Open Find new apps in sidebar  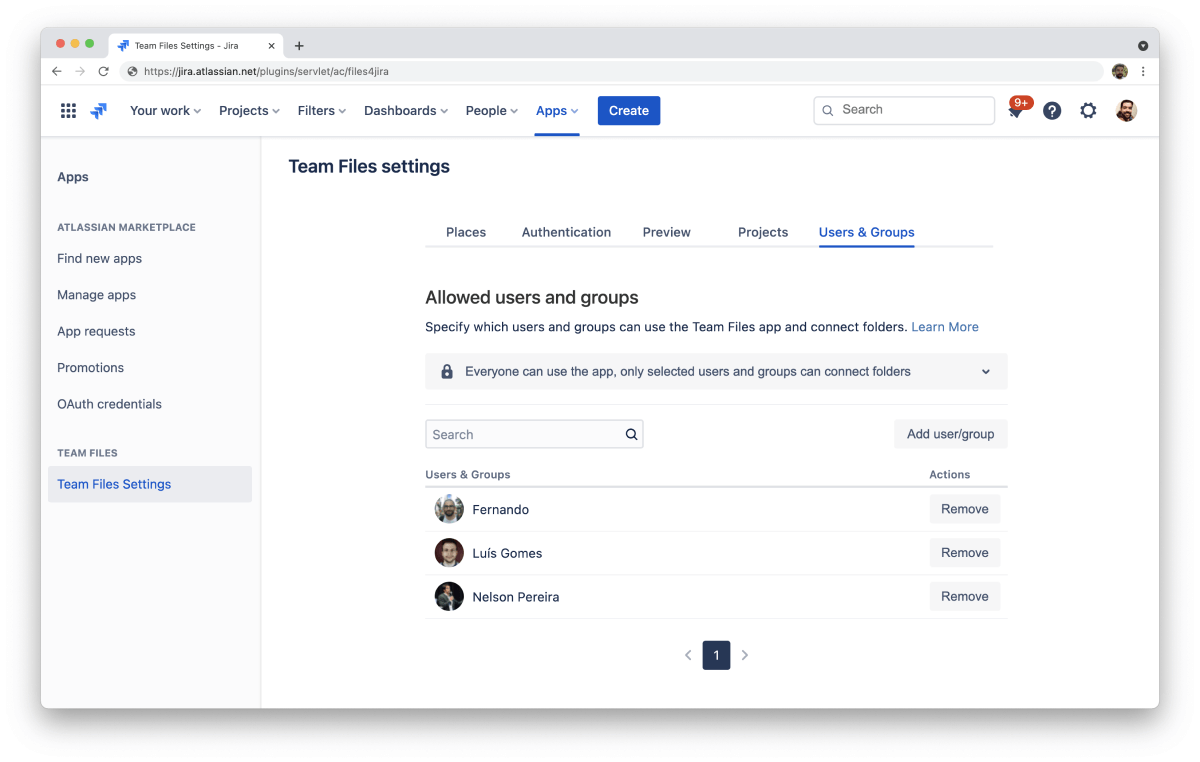tap(100, 258)
